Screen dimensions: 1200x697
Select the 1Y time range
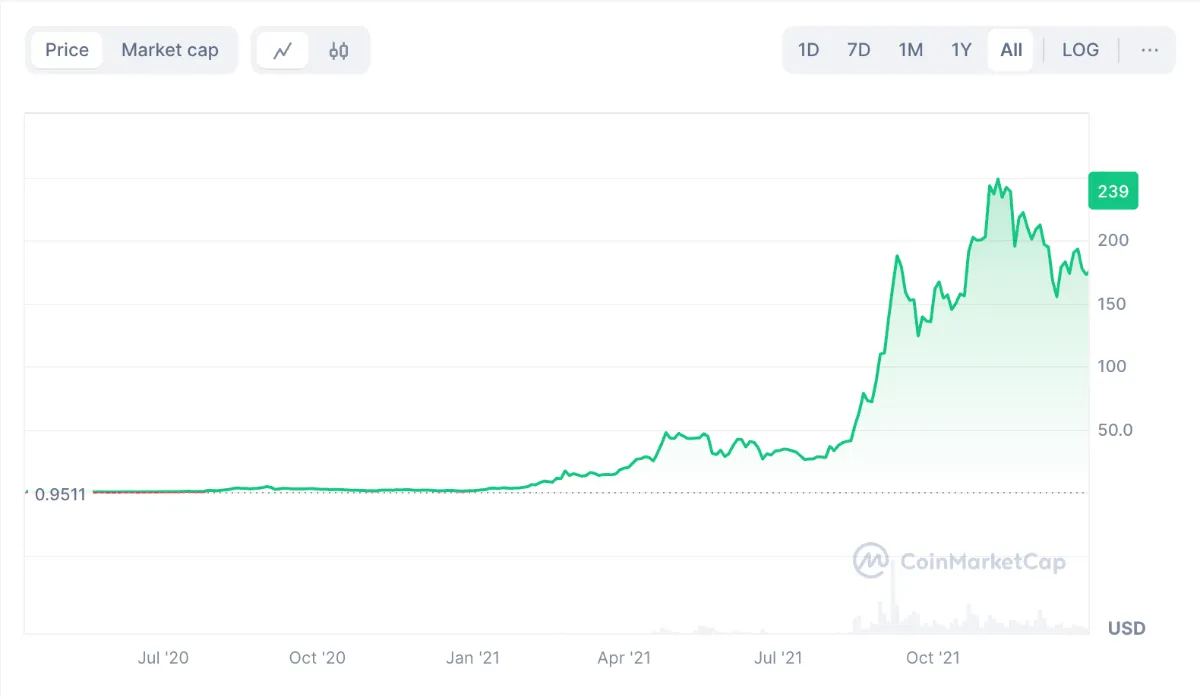[x=960, y=50]
